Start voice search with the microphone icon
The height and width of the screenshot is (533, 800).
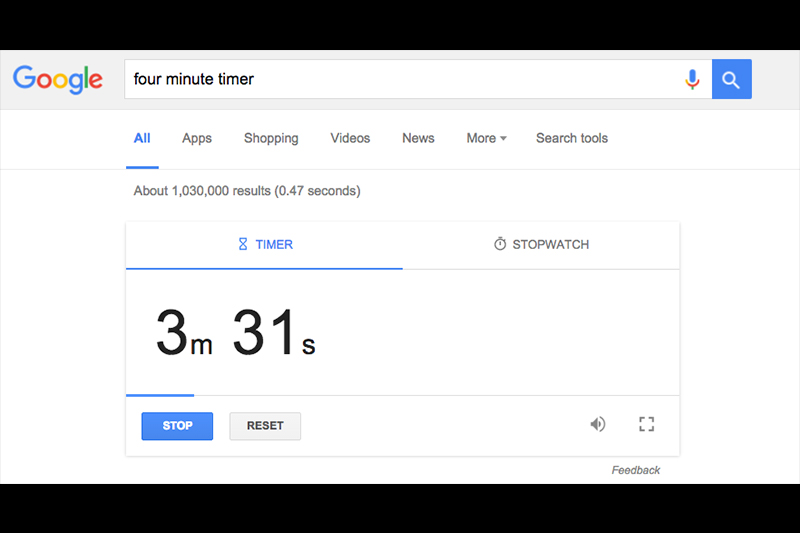click(692, 80)
